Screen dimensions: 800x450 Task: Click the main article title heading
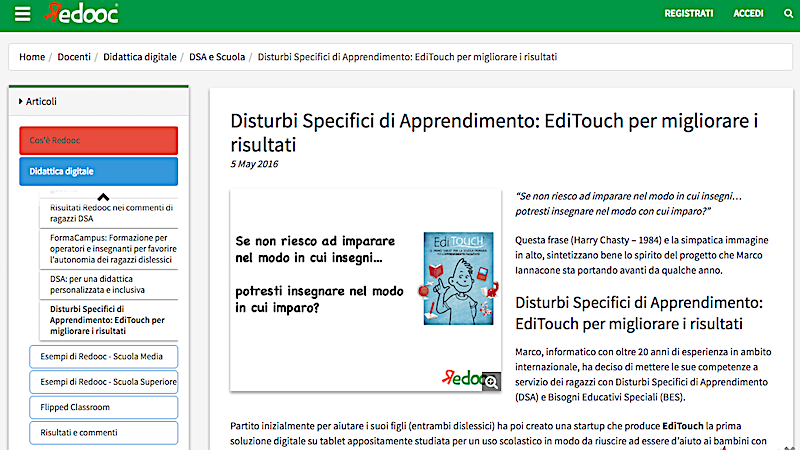click(494, 133)
